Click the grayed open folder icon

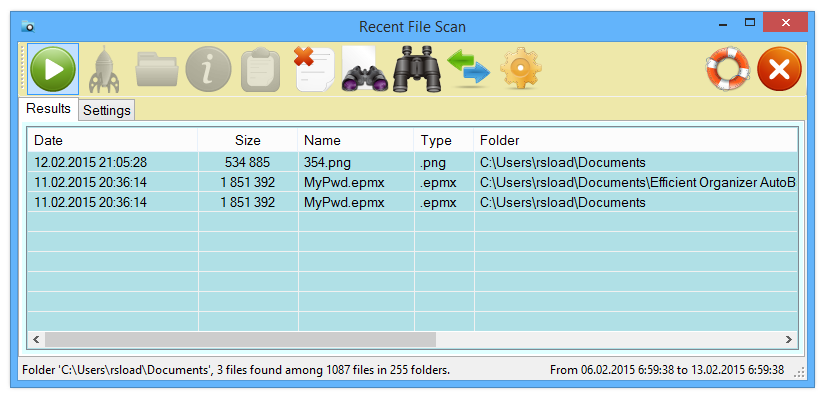point(157,69)
